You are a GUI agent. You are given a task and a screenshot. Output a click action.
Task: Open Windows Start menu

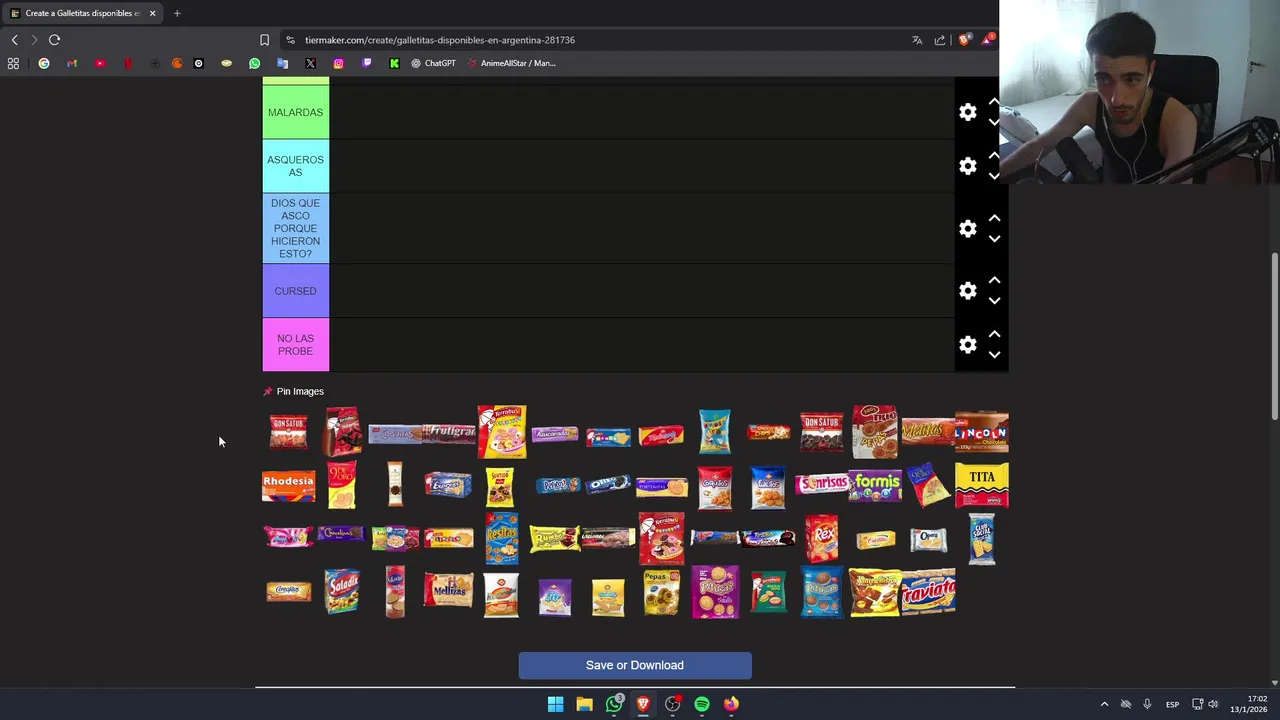pos(555,704)
